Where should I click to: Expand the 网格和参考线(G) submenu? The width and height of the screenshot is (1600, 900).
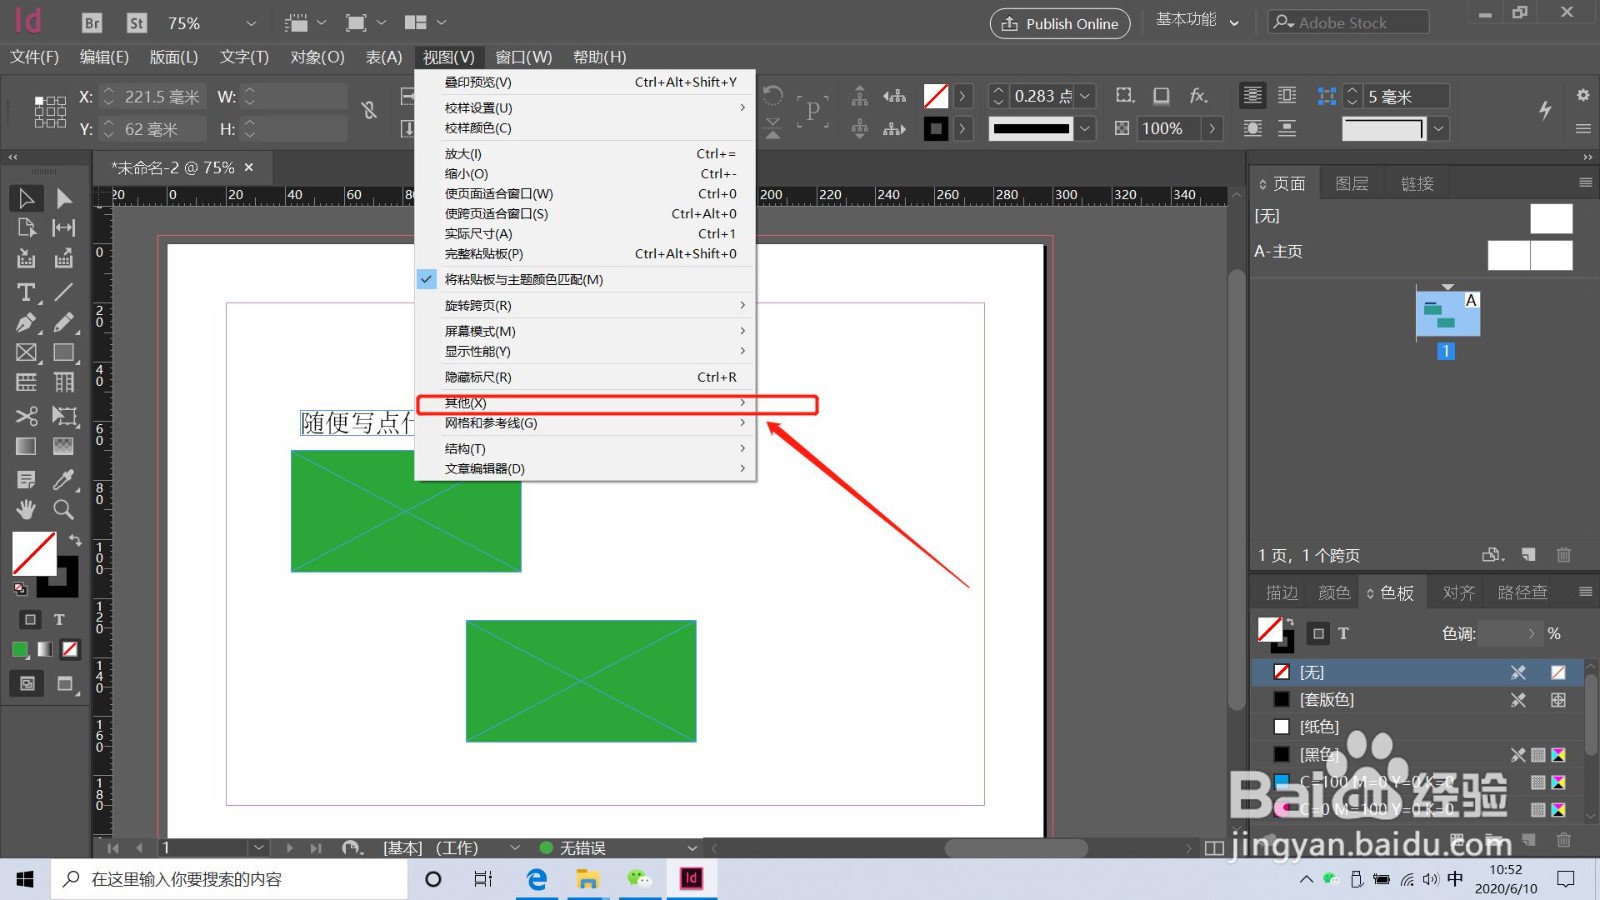coord(585,423)
